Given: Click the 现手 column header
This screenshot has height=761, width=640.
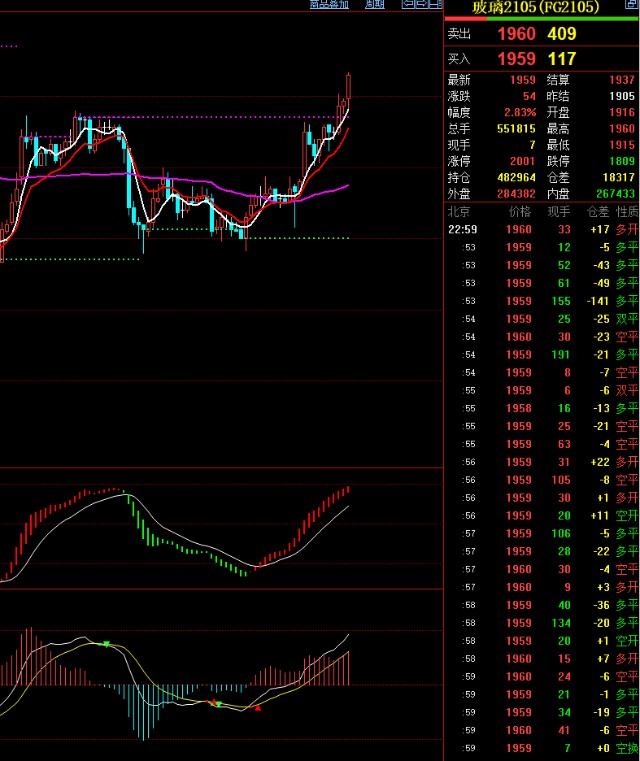Looking at the screenshot, I should point(559,212).
